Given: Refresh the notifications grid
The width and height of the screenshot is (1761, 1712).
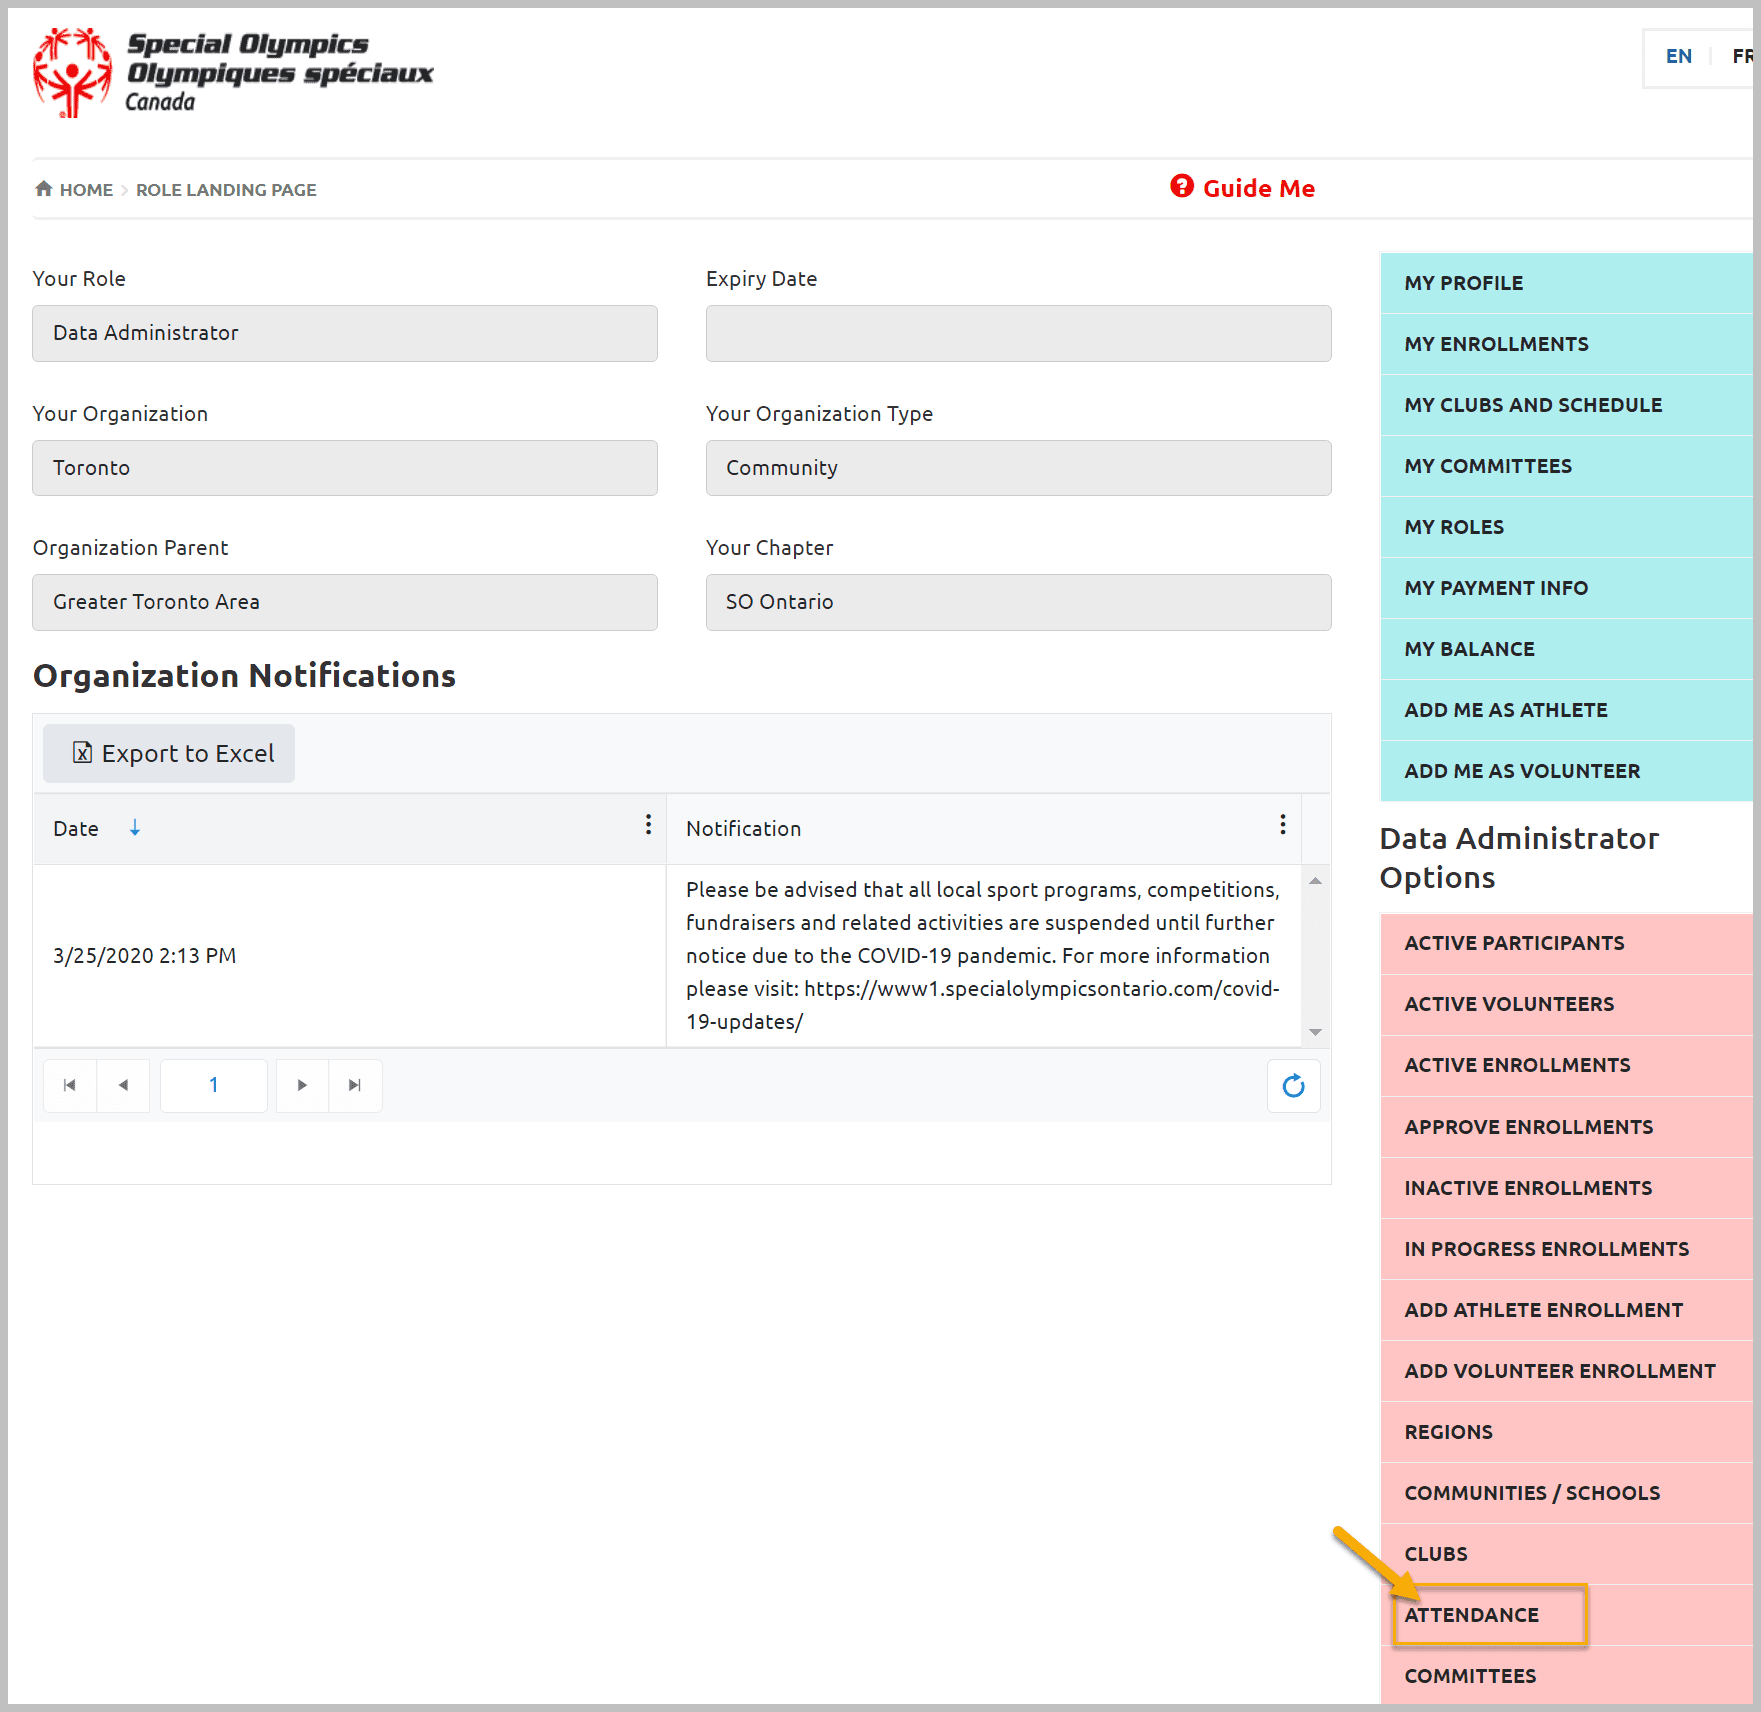Looking at the screenshot, I should point(1293,1085).
